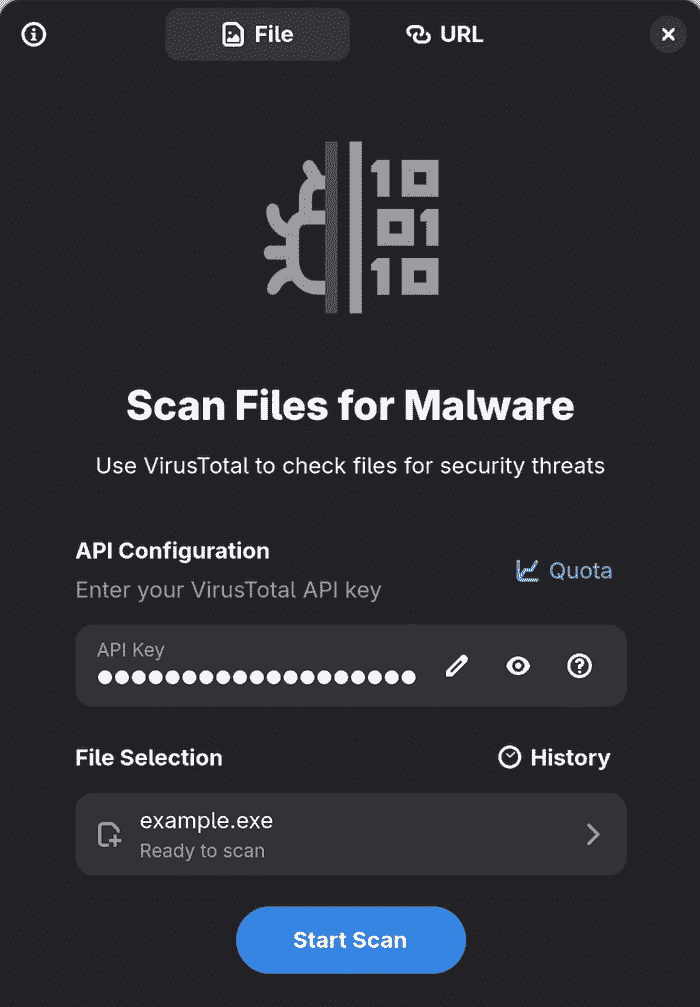Click the question mark help icon
This screenshot has width=700, height=1007.
579,666
